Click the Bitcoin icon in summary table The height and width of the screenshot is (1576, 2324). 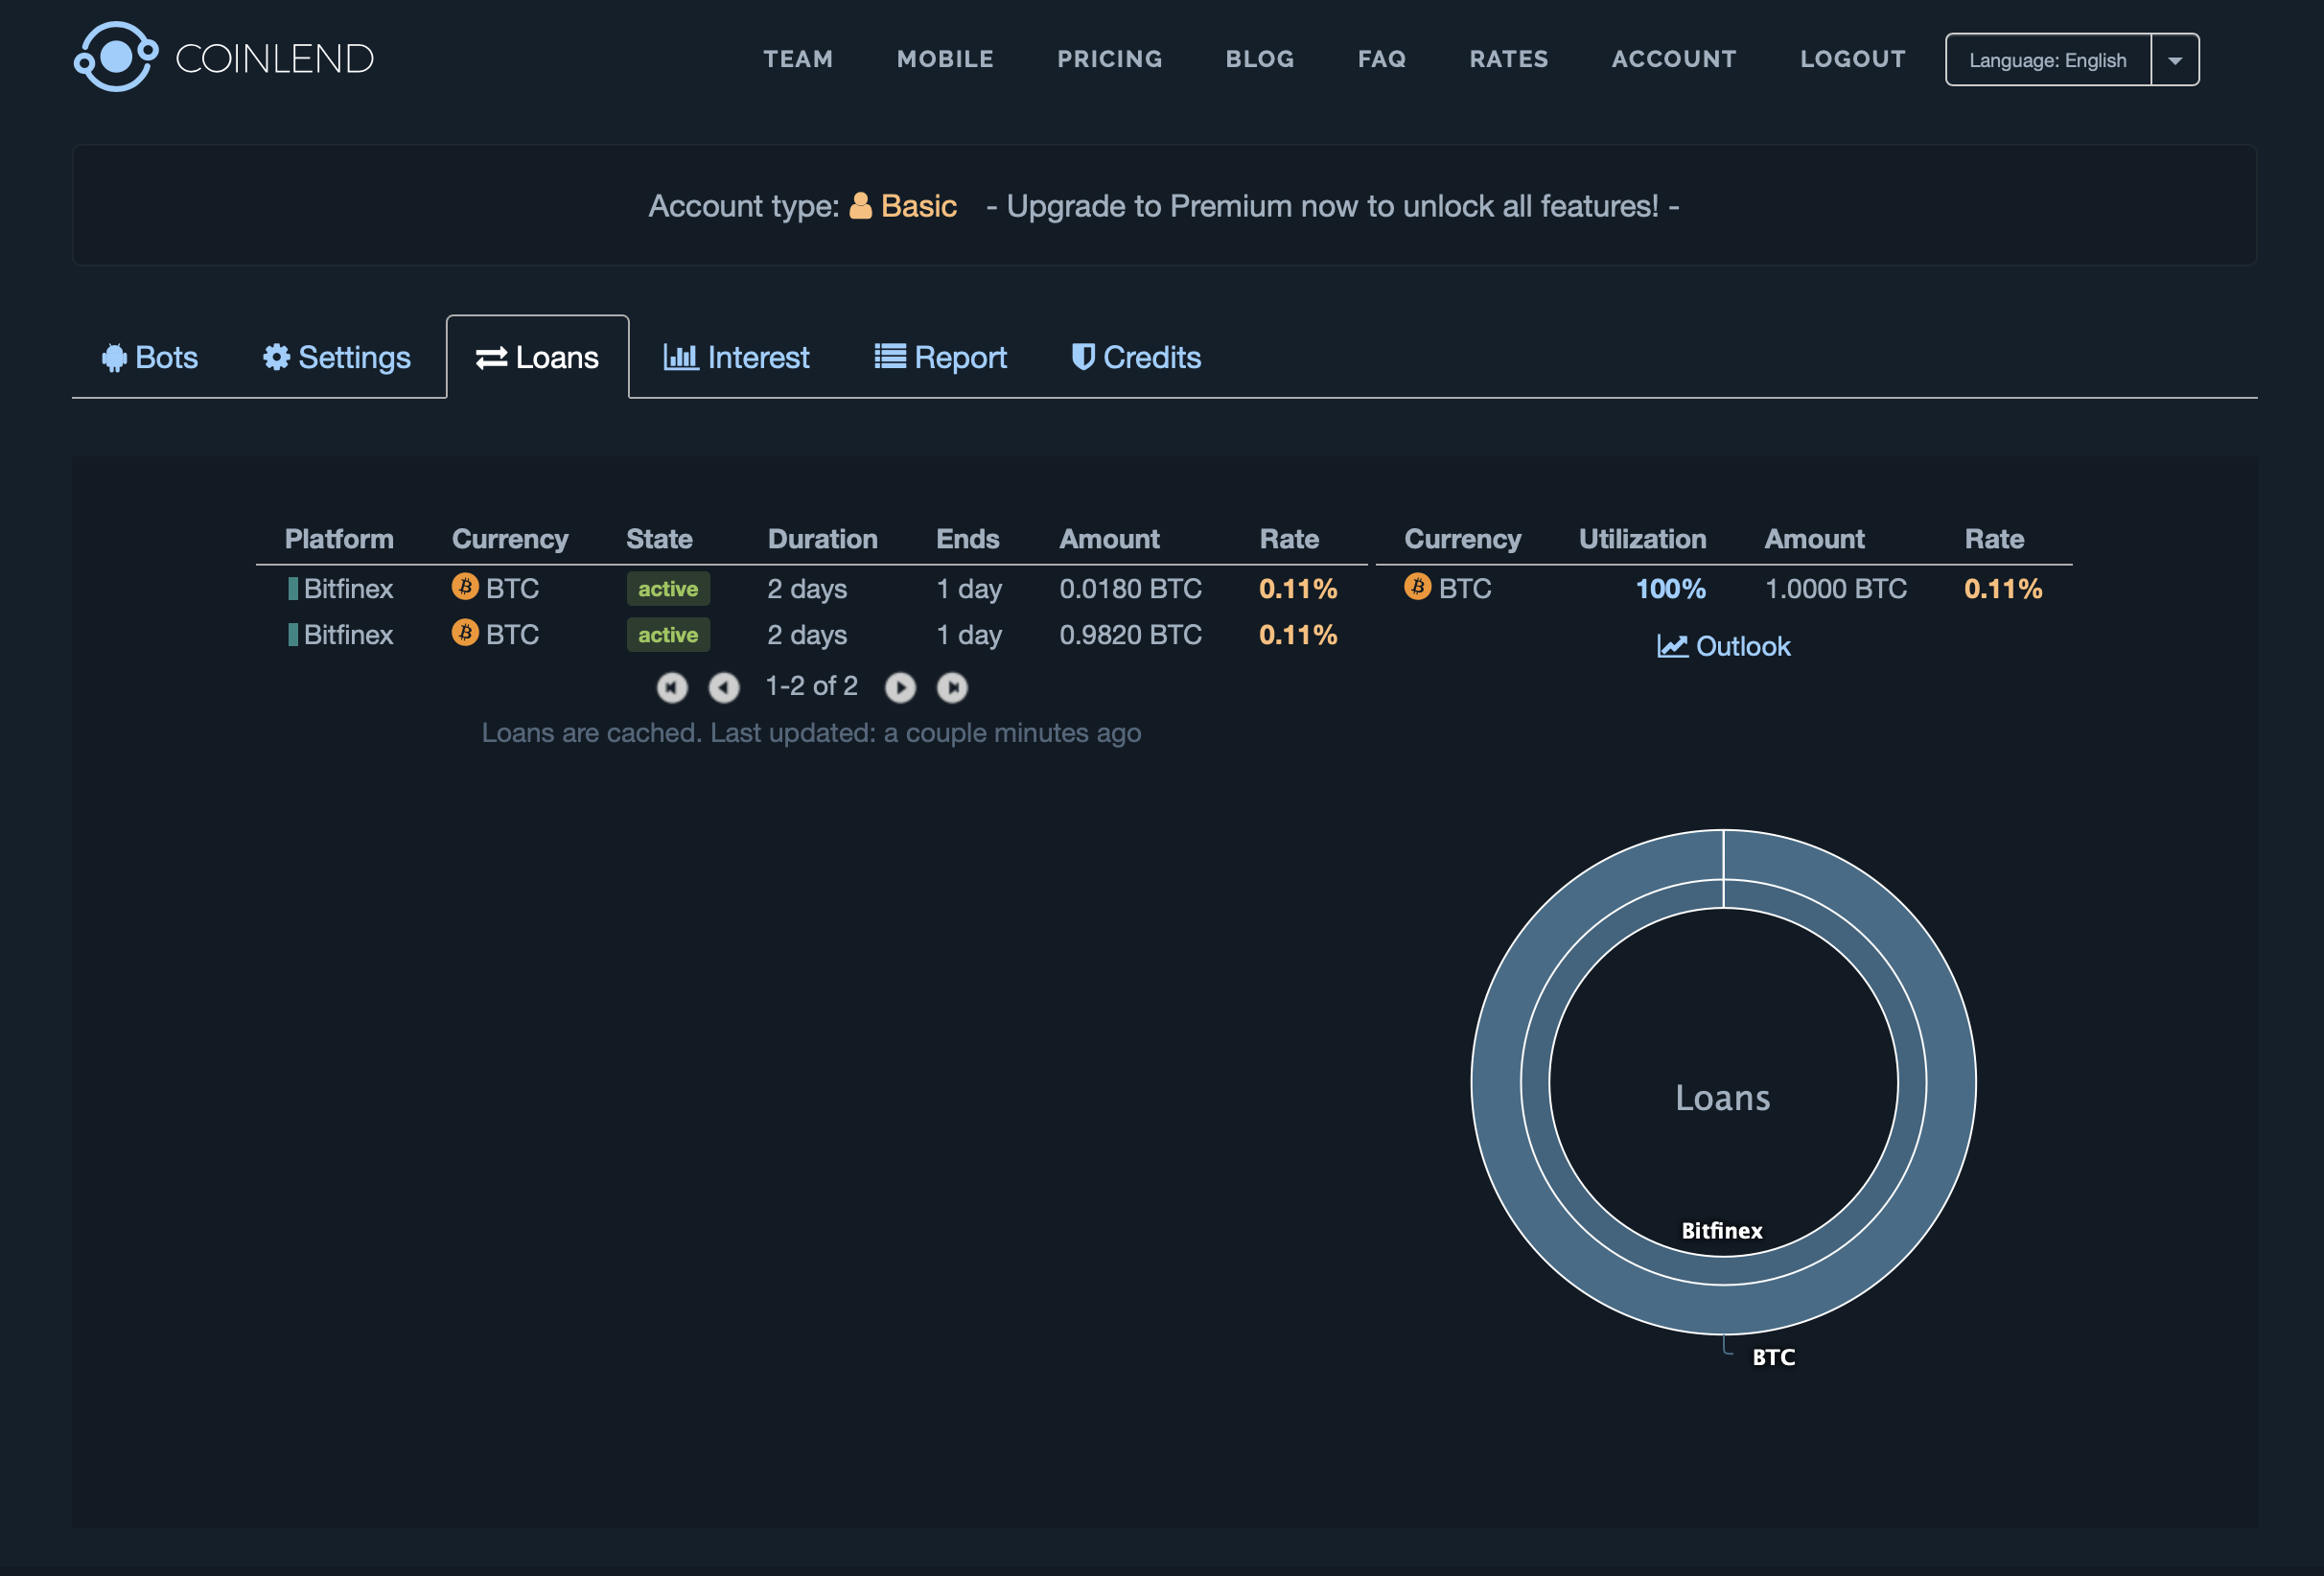tap(1417, 586)
